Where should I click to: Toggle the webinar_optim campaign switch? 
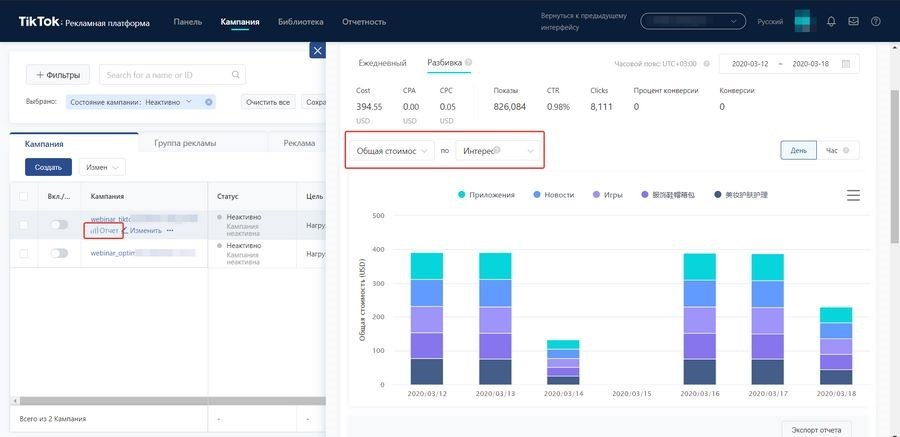coord(59,253)
